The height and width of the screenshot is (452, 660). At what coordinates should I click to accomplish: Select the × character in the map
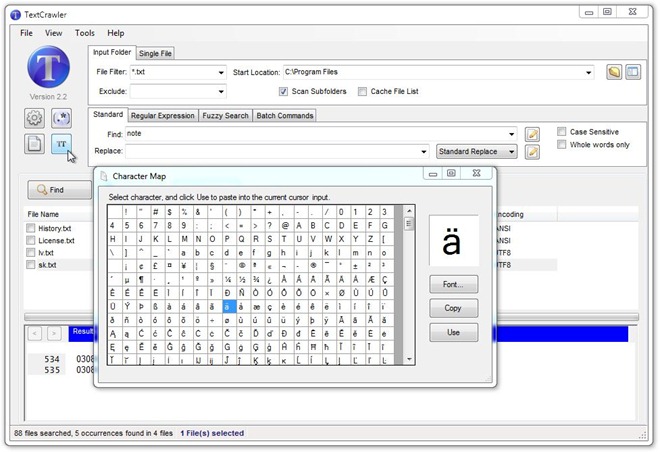click(327, 293)
